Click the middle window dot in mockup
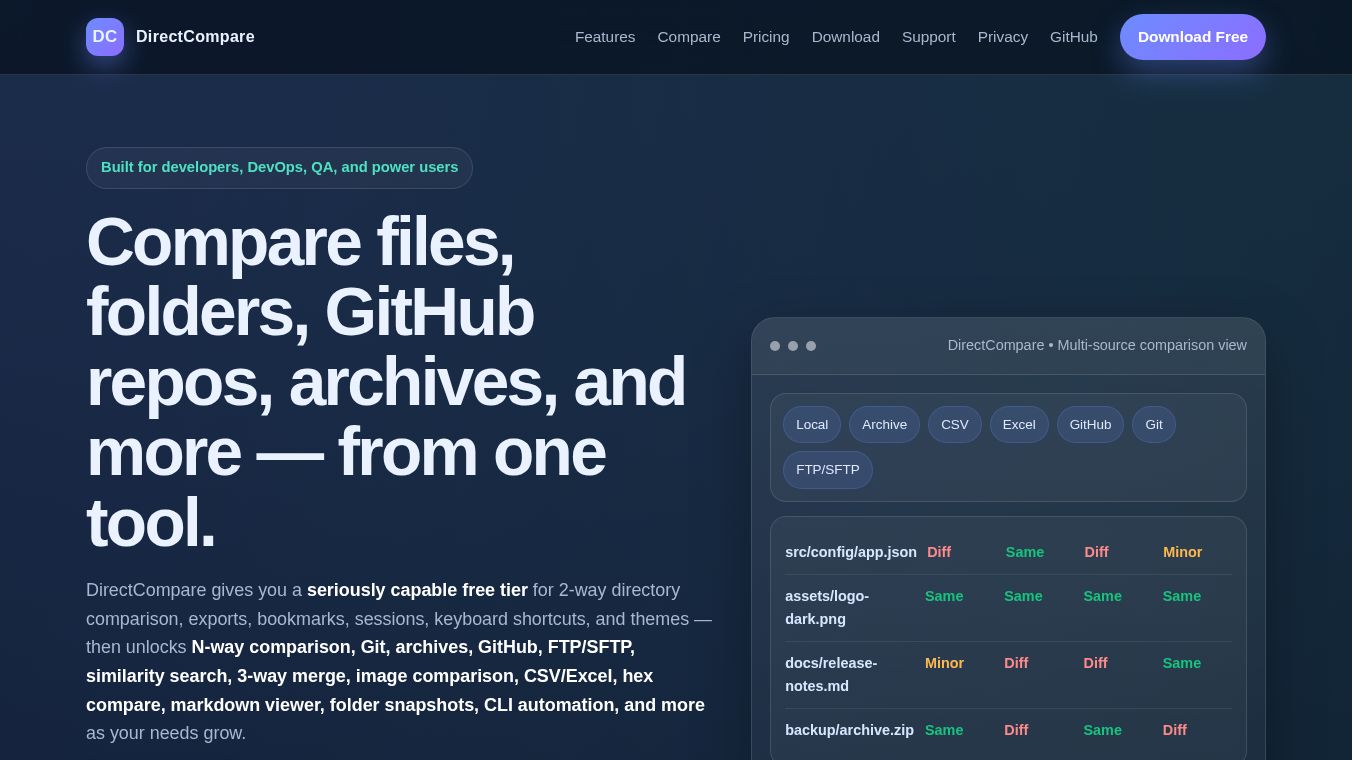Image resolution: width=1352 pixels, height=760 pixels. click(x=793, y=346)
